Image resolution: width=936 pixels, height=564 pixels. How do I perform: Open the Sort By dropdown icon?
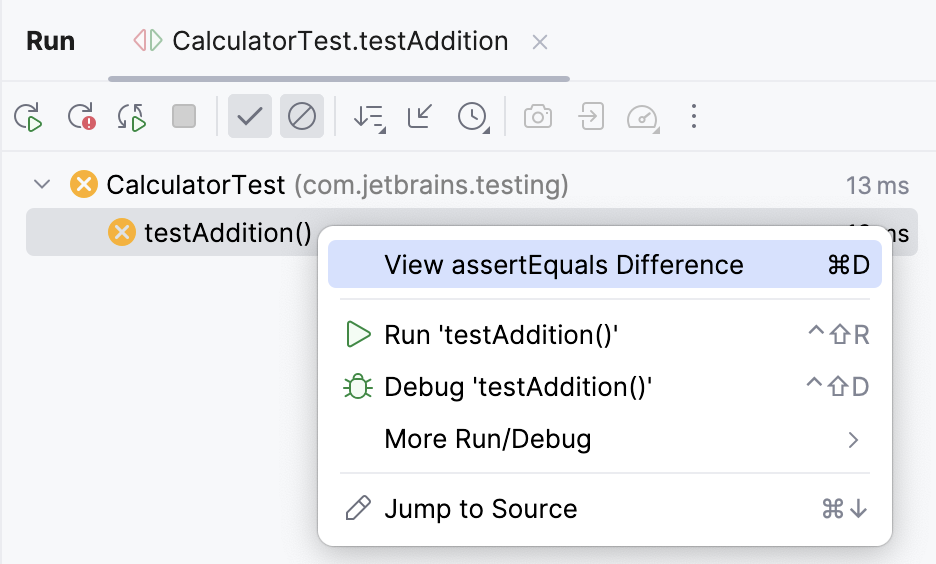click(369, 117)
